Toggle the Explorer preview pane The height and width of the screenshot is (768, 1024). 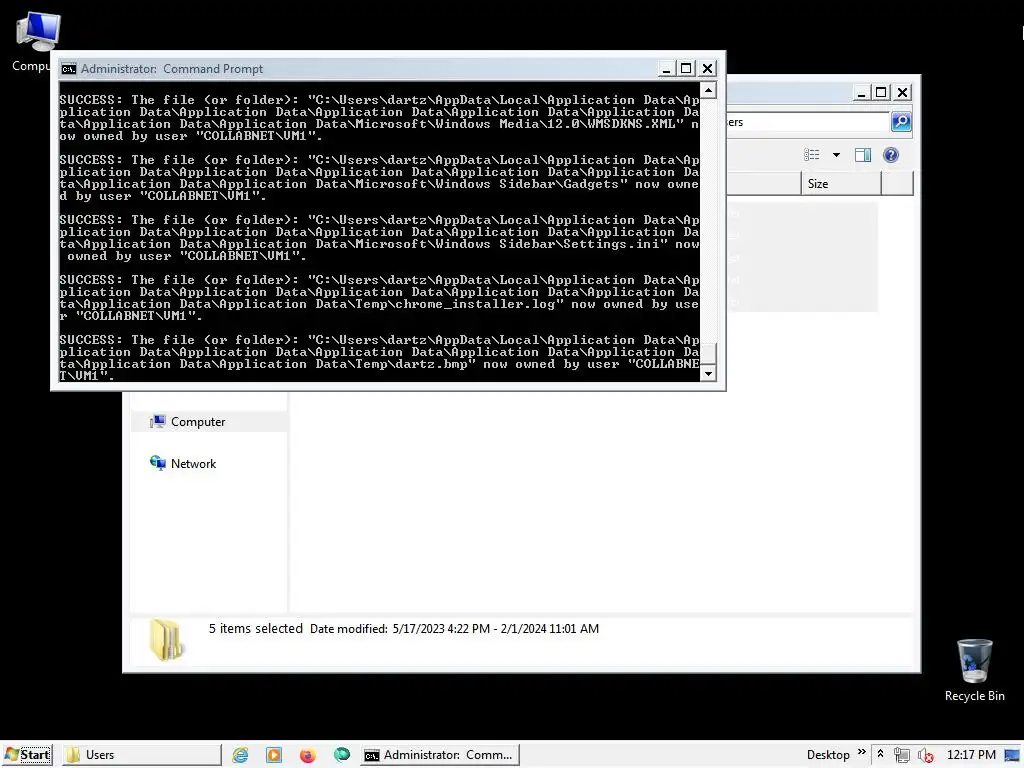click(863, 155)
